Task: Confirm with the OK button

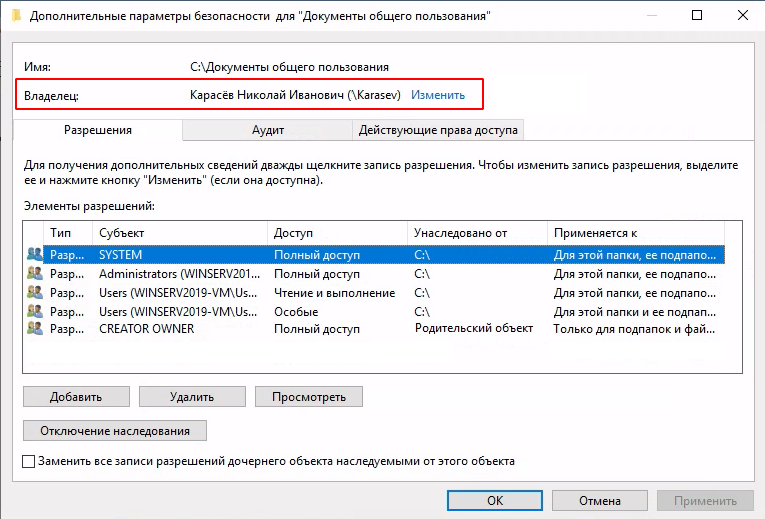Action: [x=495, y=500]
